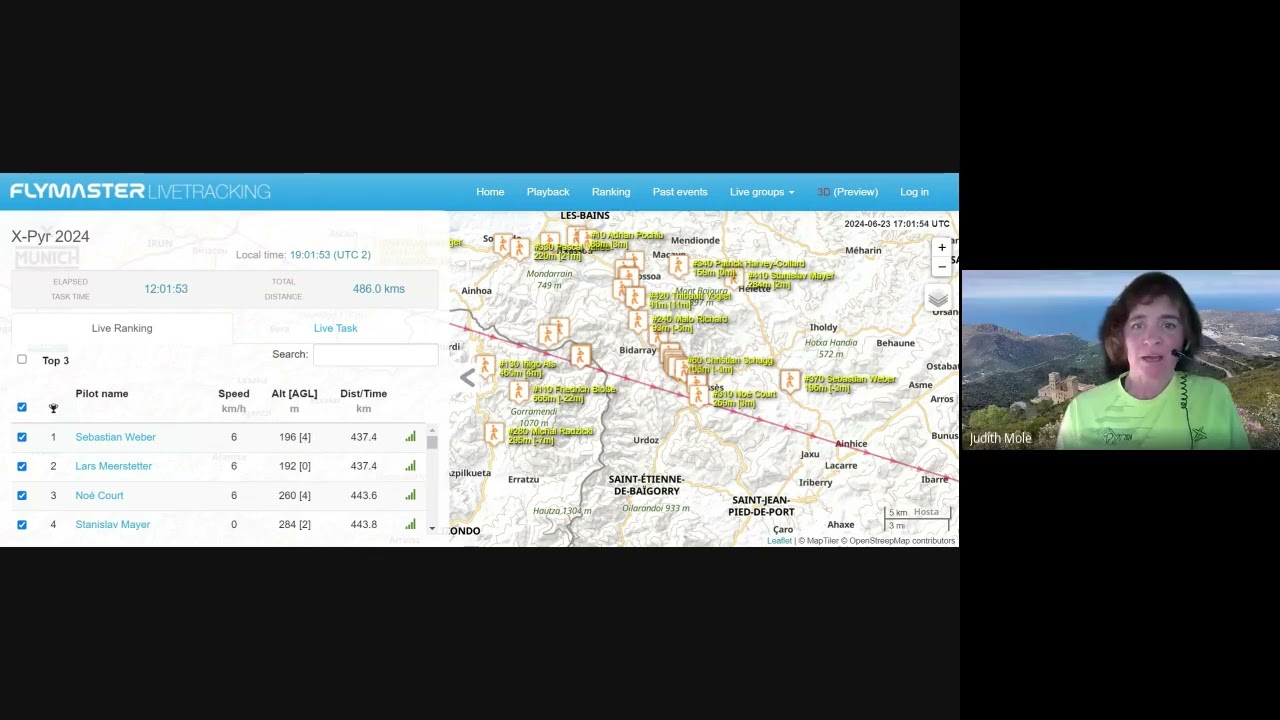Switch to the Live Task tab
Image resolution: width=1280 pixels, height=720 pixels.
(335, 328)
